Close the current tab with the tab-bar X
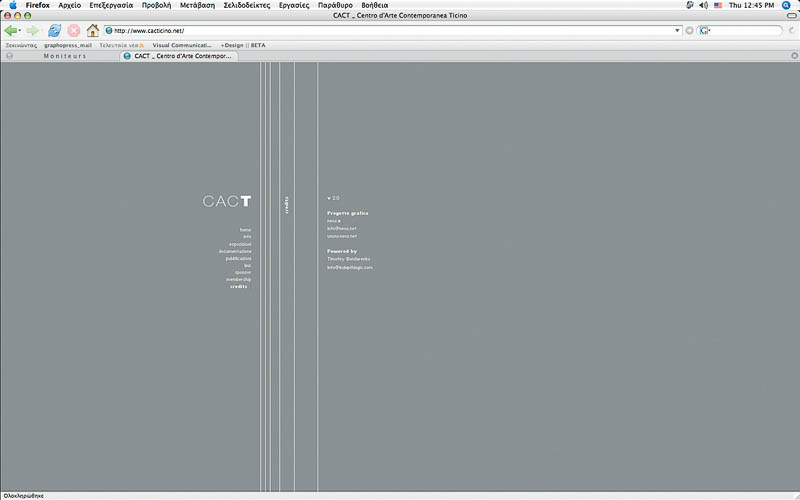 tap(794, 56)
